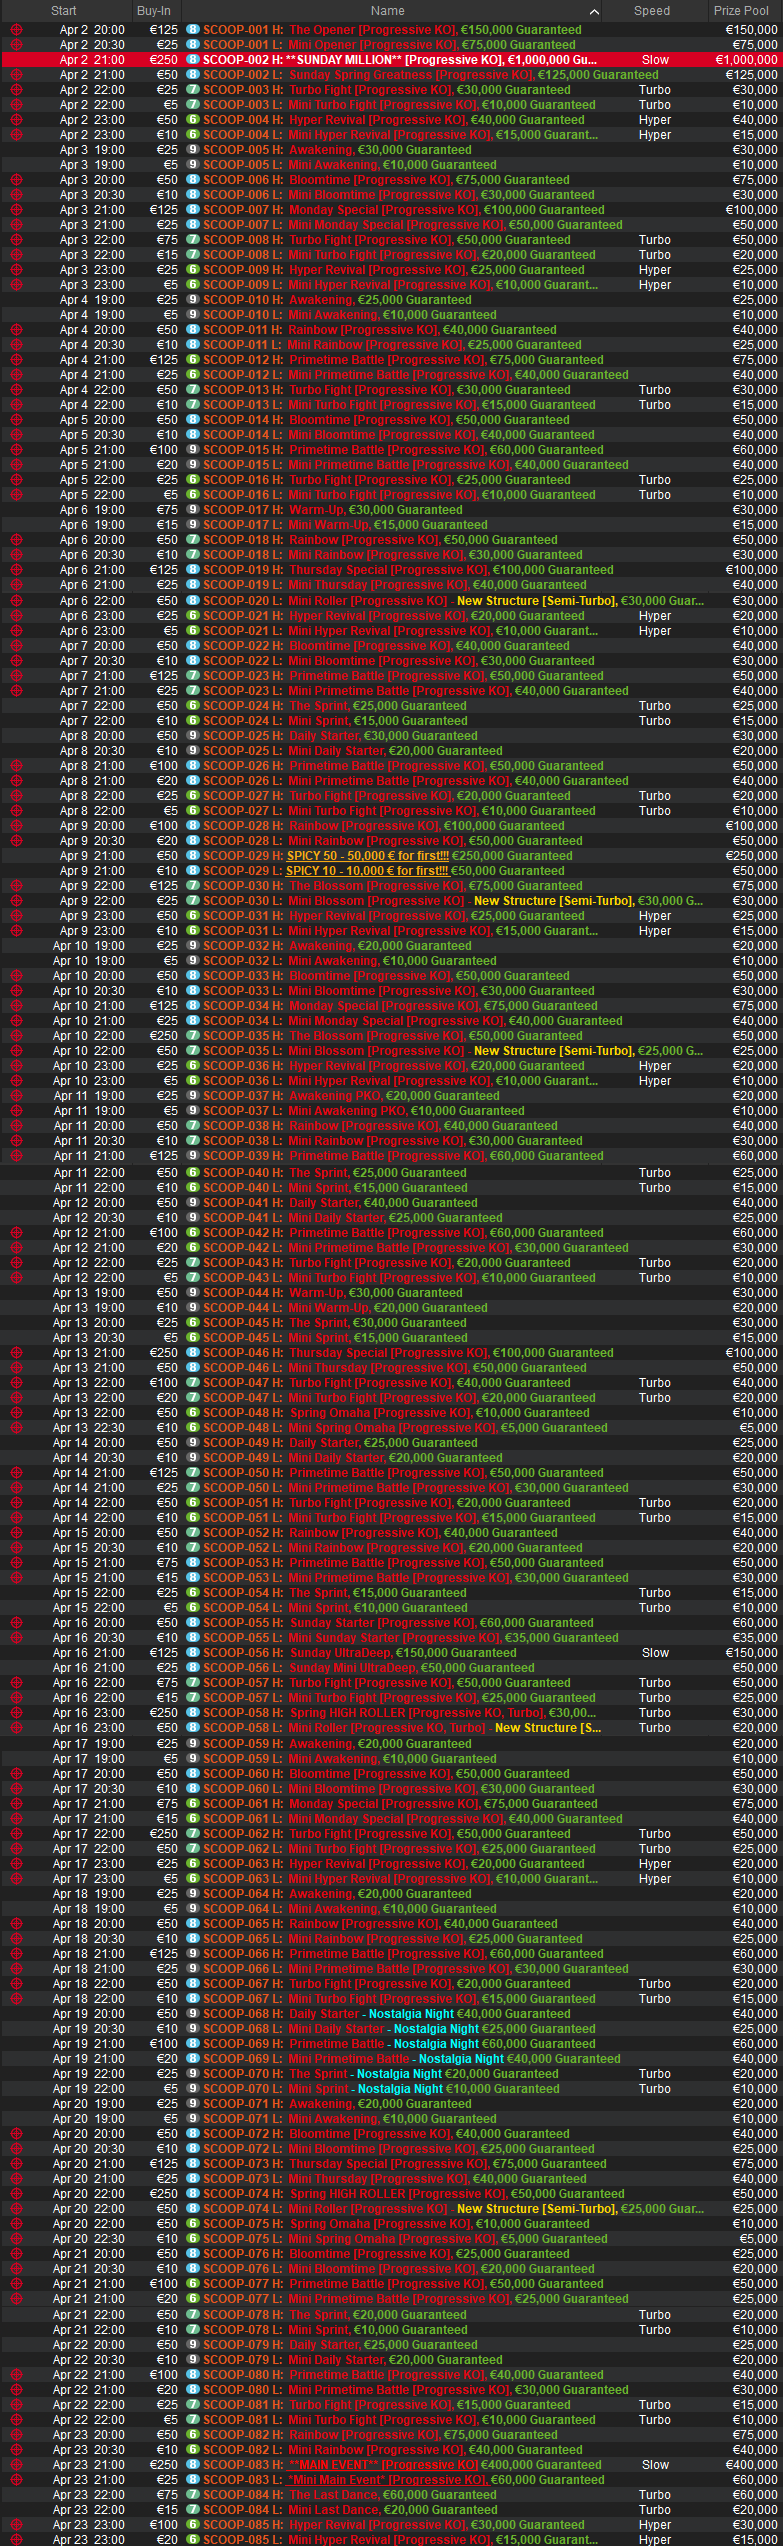
Task: Open the 'SPICY 50 - 50,000 € for first!!!' link
Action: coord(367,856)
